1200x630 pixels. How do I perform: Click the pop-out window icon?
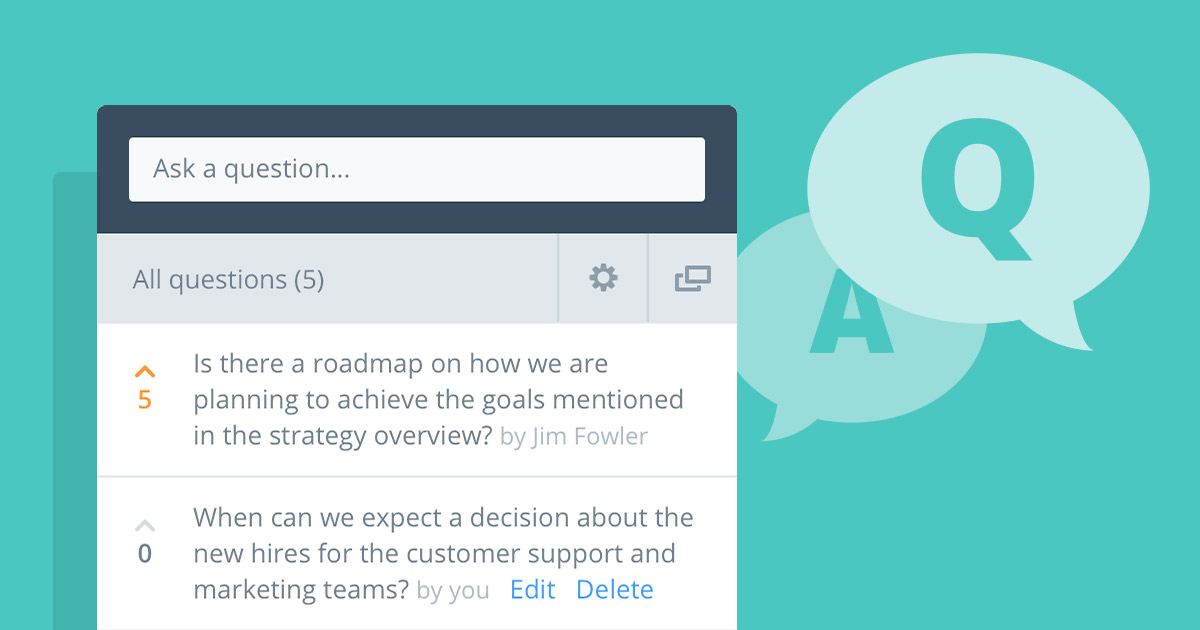pyautogui.click(x=693, y=279)
